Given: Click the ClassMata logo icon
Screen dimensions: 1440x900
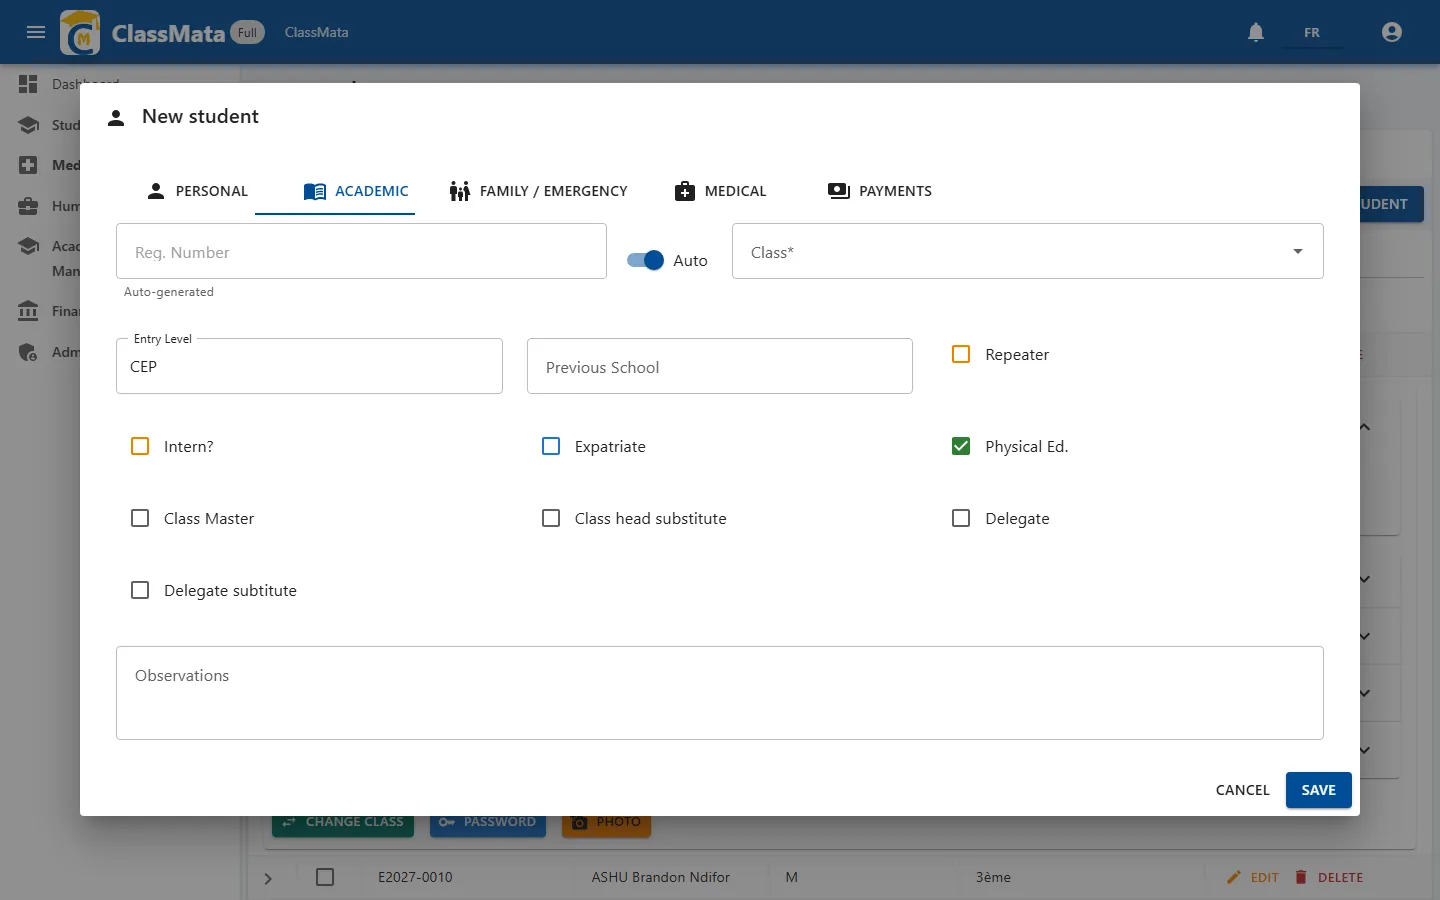Looking at the screenshot, I should click(x=80, y=32).
